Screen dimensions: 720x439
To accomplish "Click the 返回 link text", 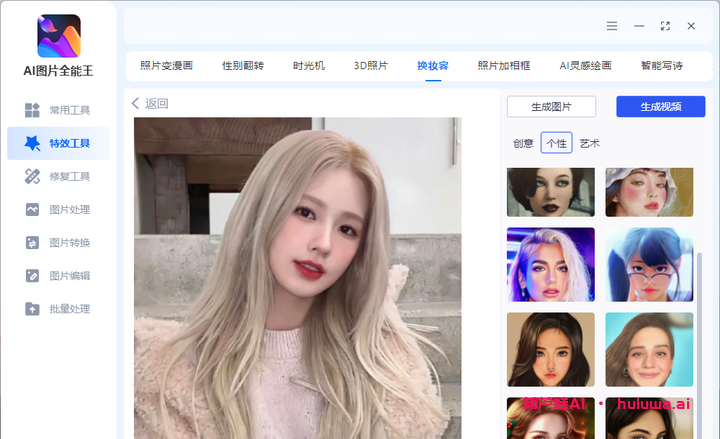I will coord(157,103).
